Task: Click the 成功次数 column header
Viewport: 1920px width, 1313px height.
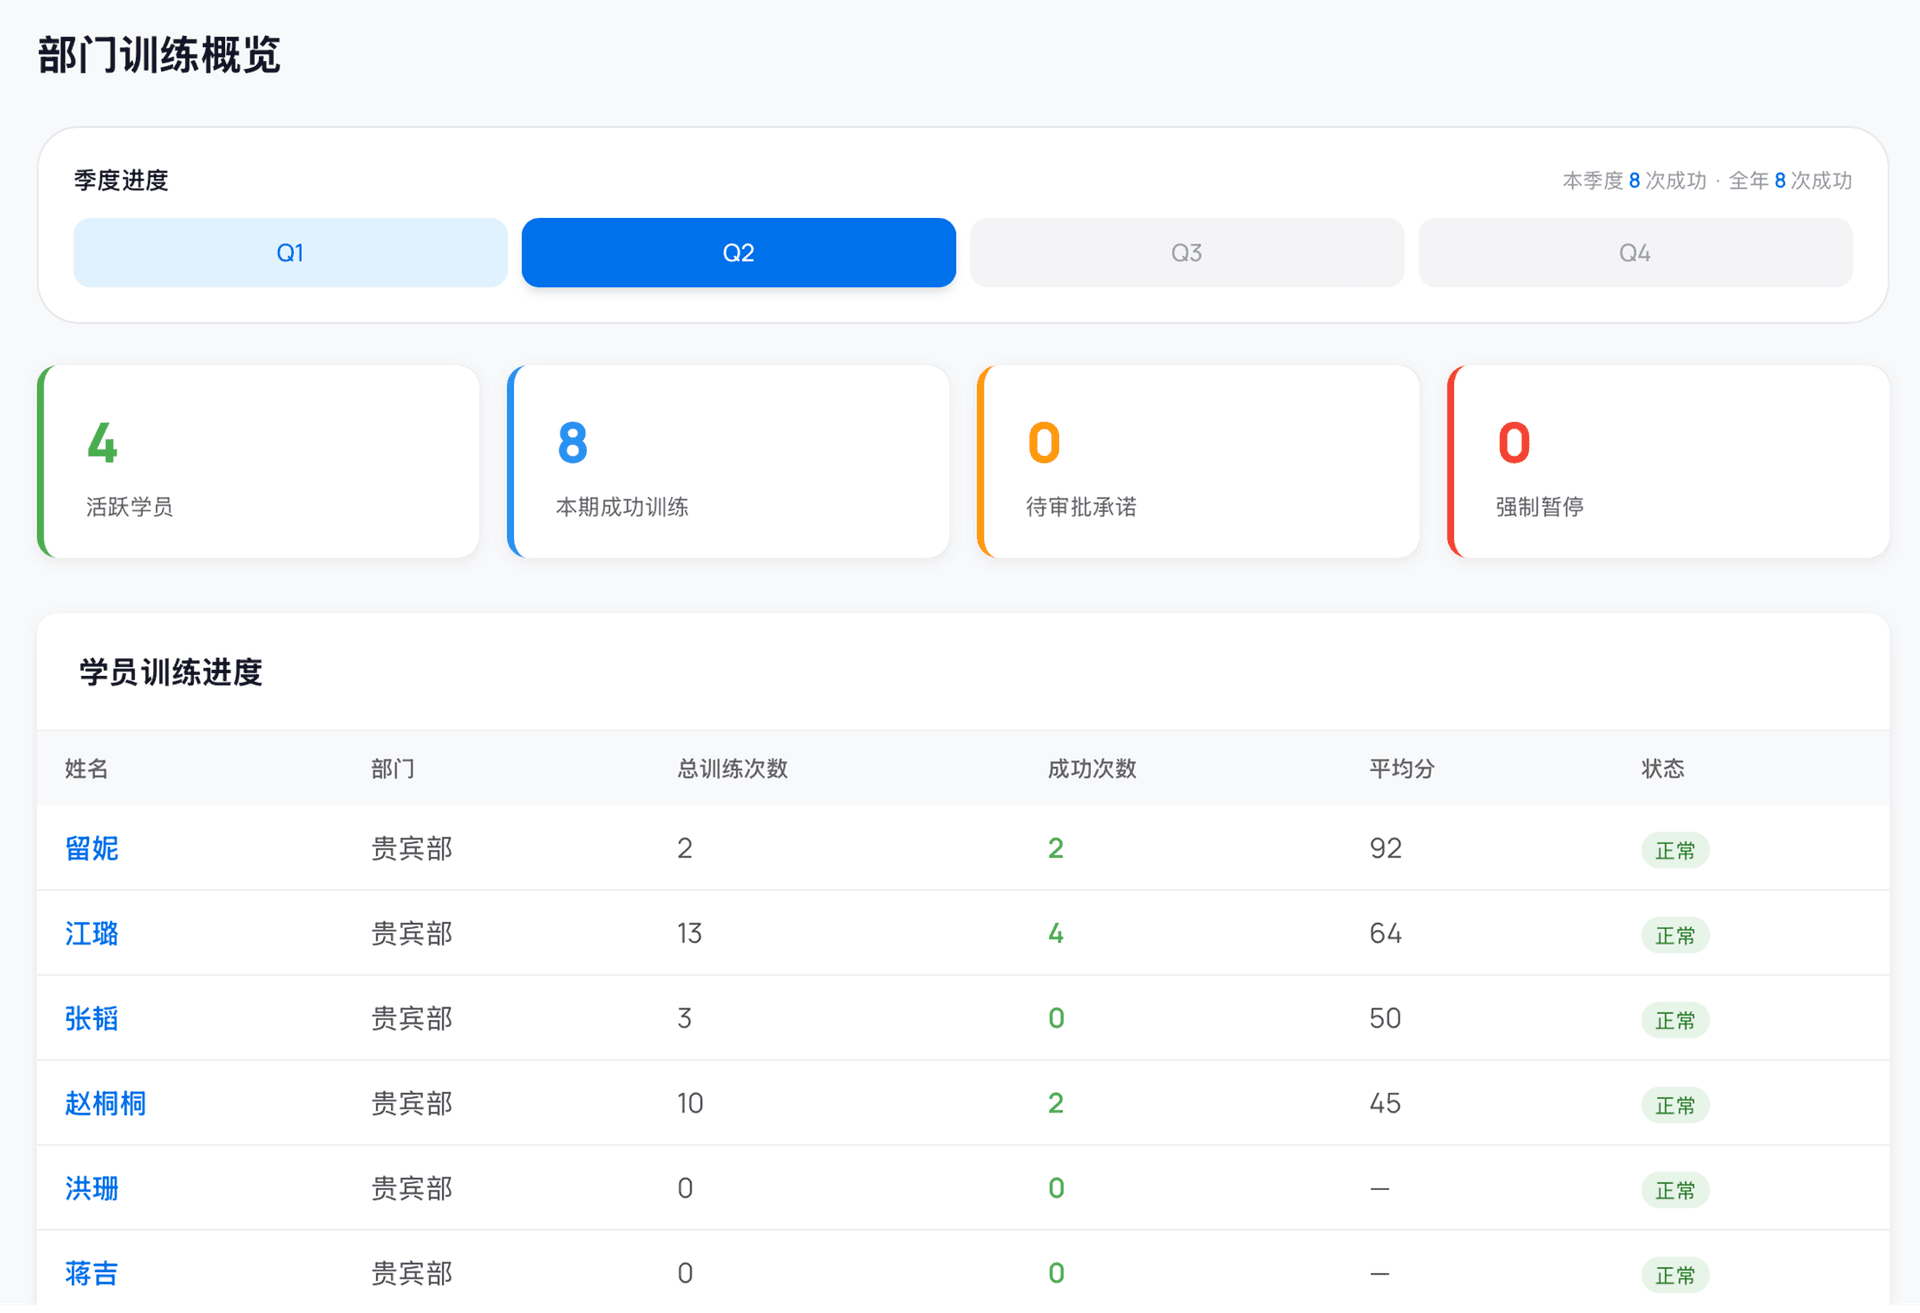Action: 1092,769
